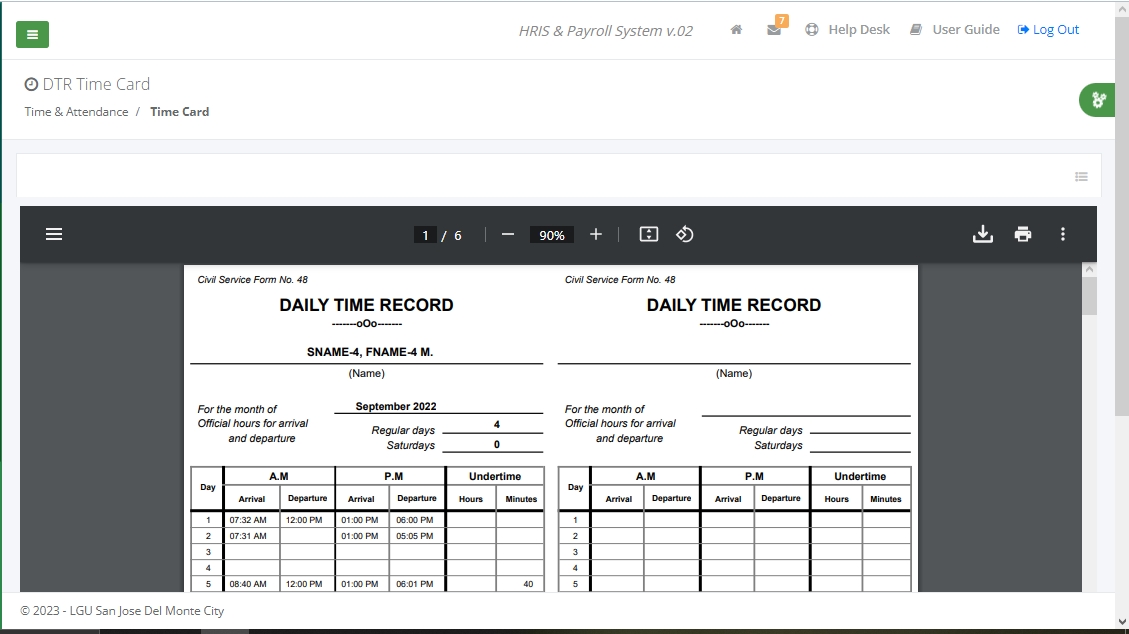The height and width of the screenshot is (634, 1129).
Task: Open the PDF viewer more actions menu
Action: click(1063, 235)
